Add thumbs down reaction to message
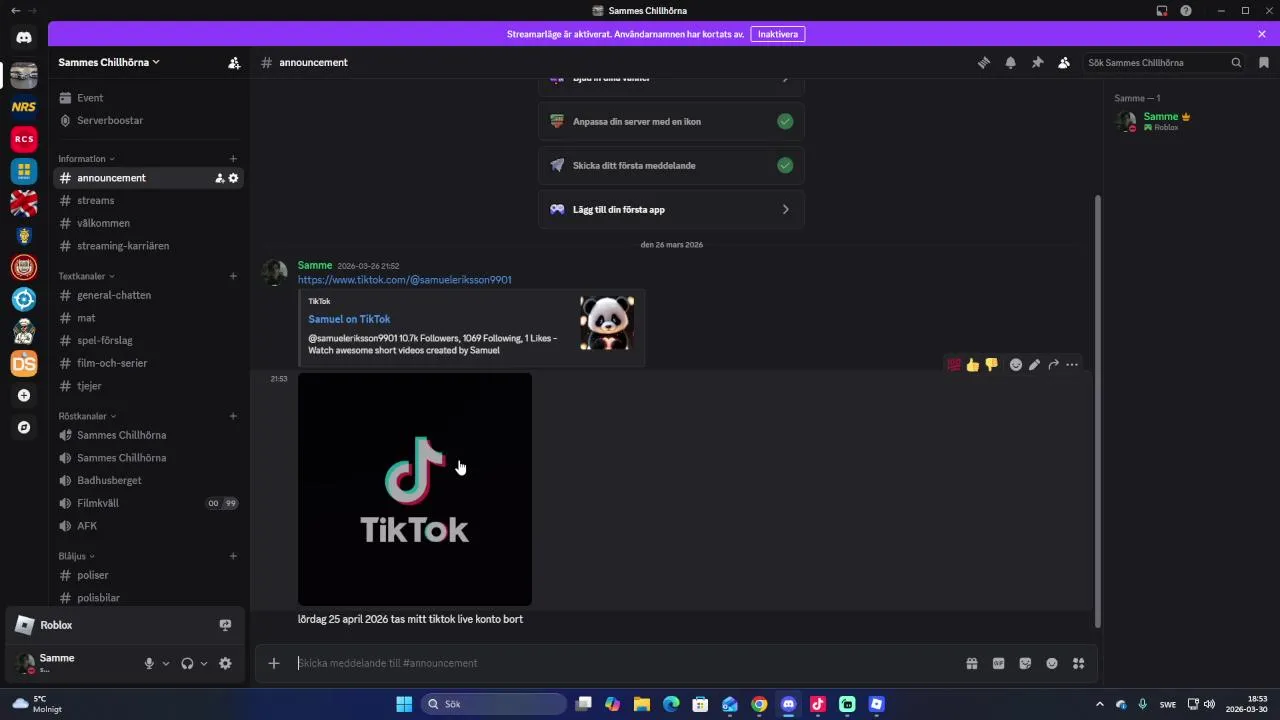Viewport: 1280px width, 720px height. click(x=992, y=365)
